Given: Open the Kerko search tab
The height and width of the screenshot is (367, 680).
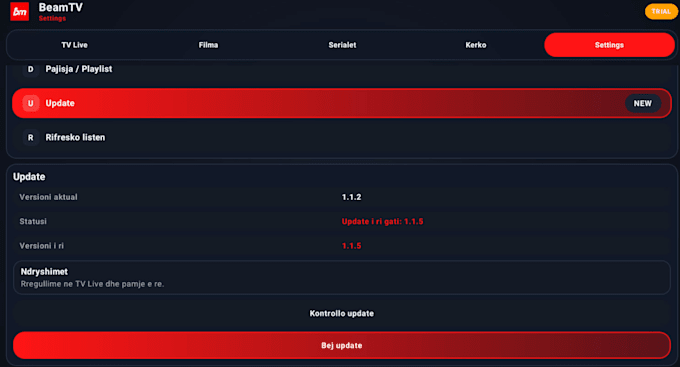Looking at the screenshot, I should pos(476,45).
